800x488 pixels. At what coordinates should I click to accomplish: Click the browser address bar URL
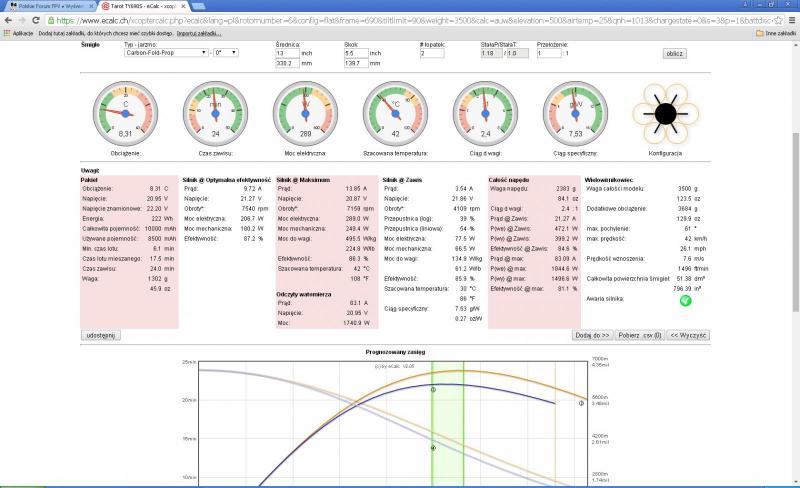pos(400,19)
